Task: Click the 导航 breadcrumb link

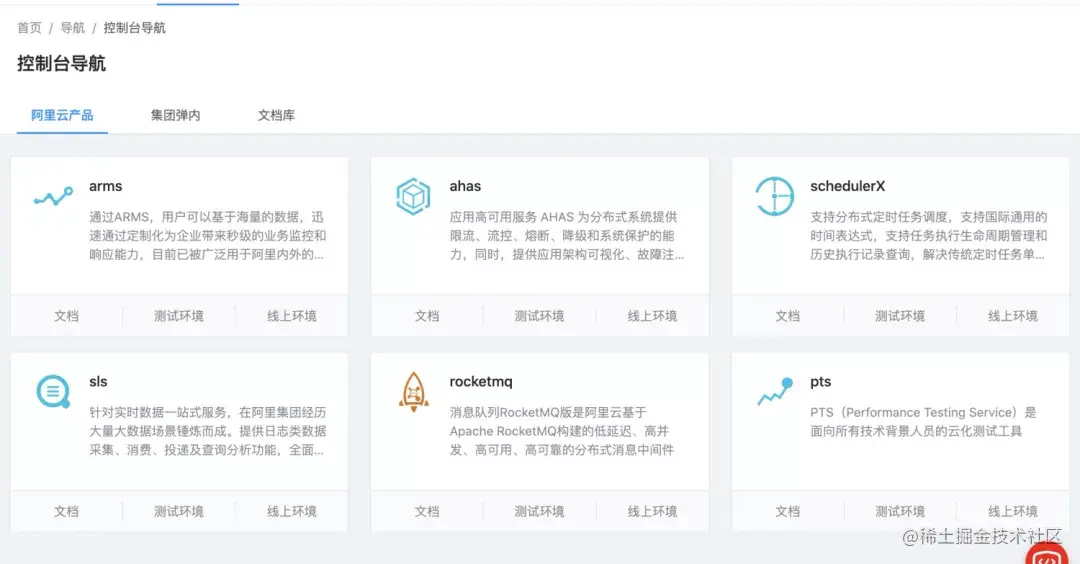Action: pyautogui.click(x=72, y=28)
